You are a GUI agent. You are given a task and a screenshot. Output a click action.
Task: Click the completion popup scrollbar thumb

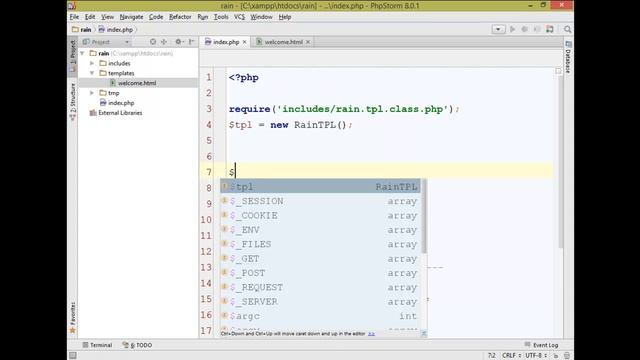tap(424, 216)
